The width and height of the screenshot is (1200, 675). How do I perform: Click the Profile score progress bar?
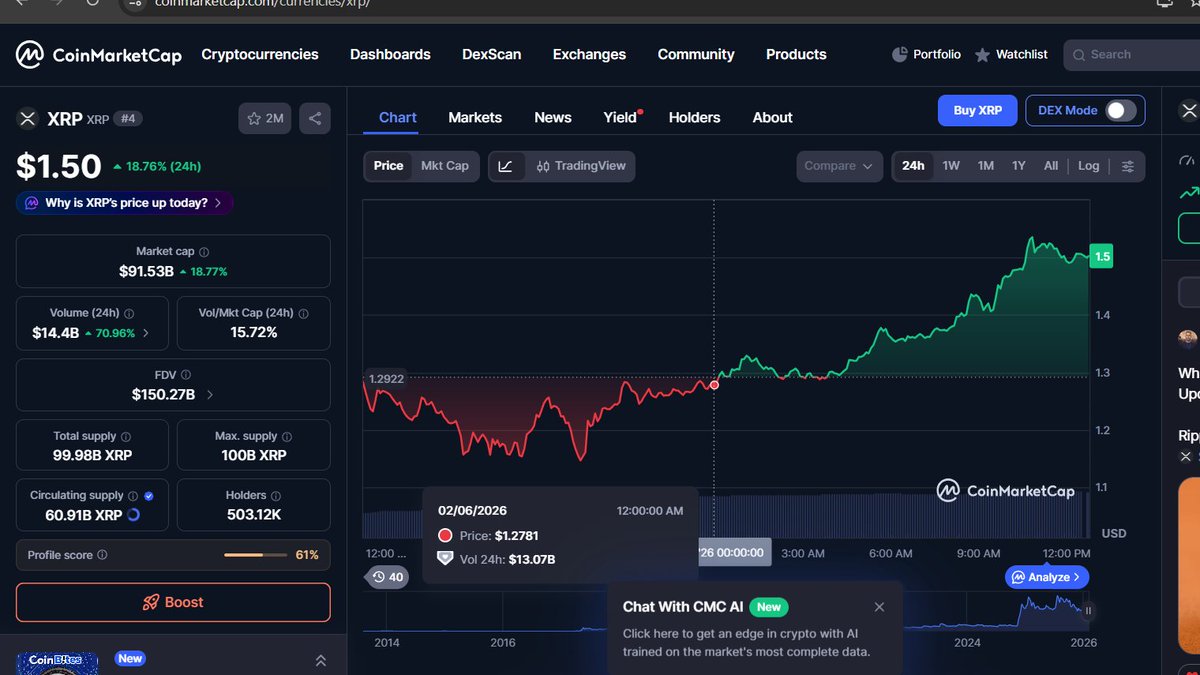pyautogui.click(x=256, y=555)
